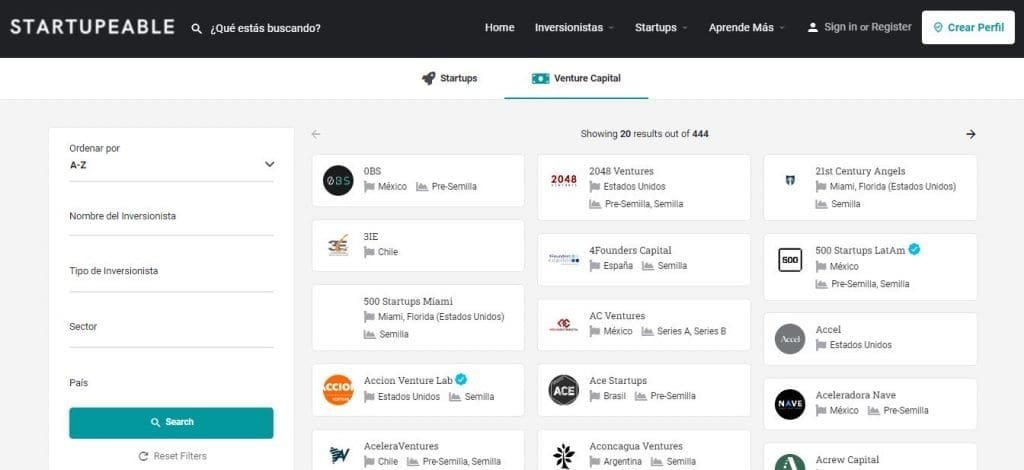Expand the Aprende Más menu
The height and width of the screenshot is (470, 1024).
746,27
